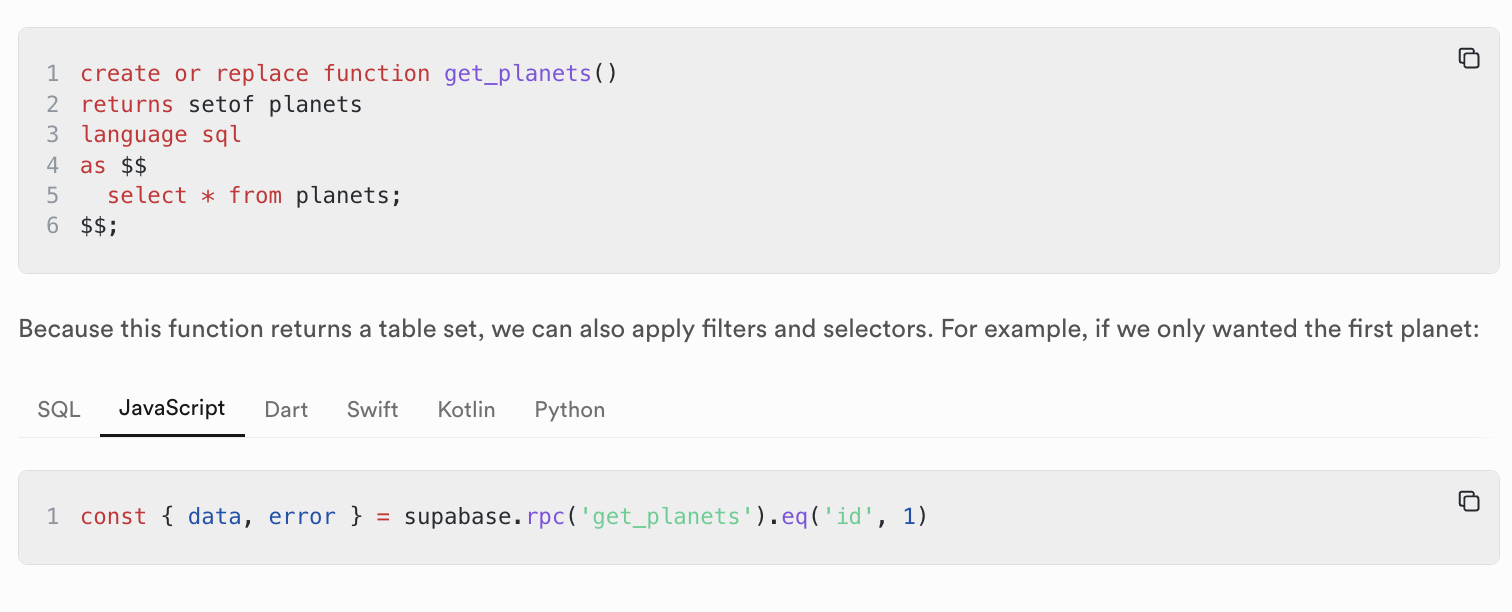Select the JavaScript tab
This screenshot has height=612, width=1512.
pyautogui.click(x=172, y=408)
